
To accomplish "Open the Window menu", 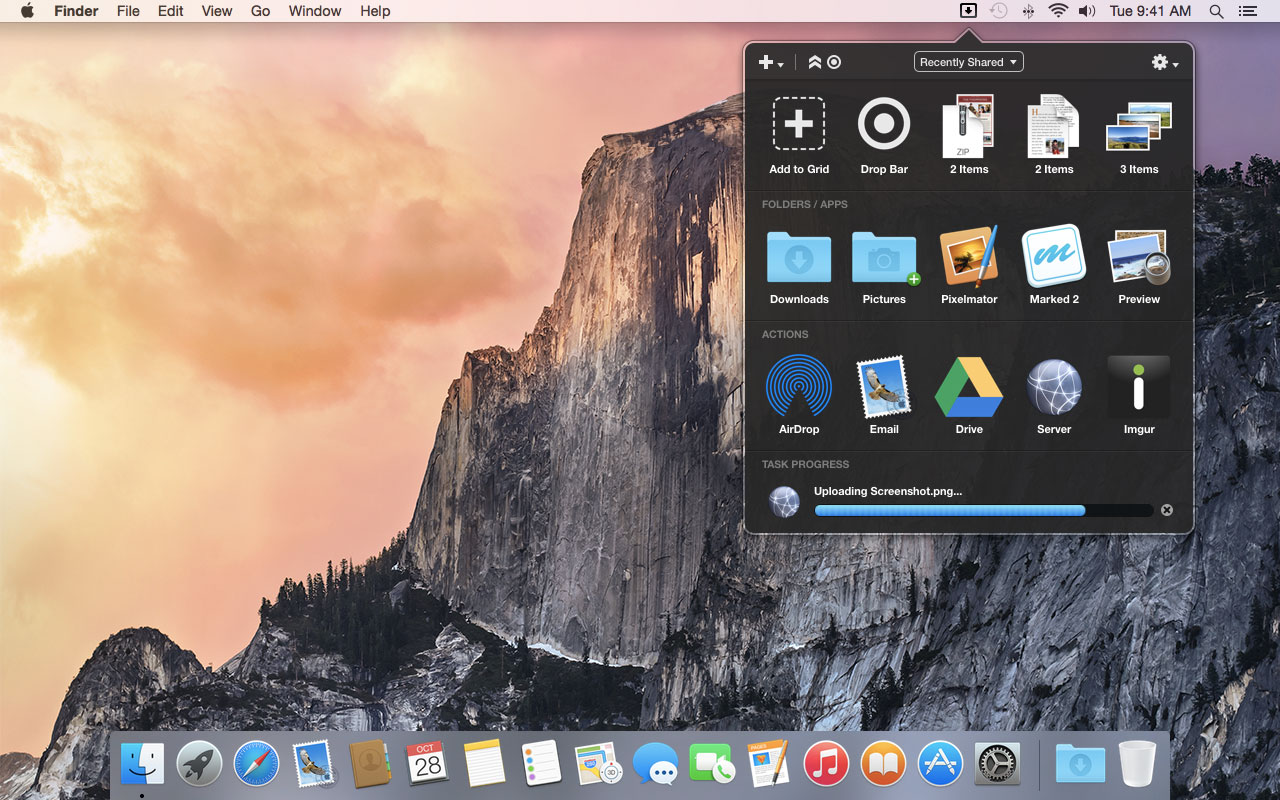I will pos(315,11).
